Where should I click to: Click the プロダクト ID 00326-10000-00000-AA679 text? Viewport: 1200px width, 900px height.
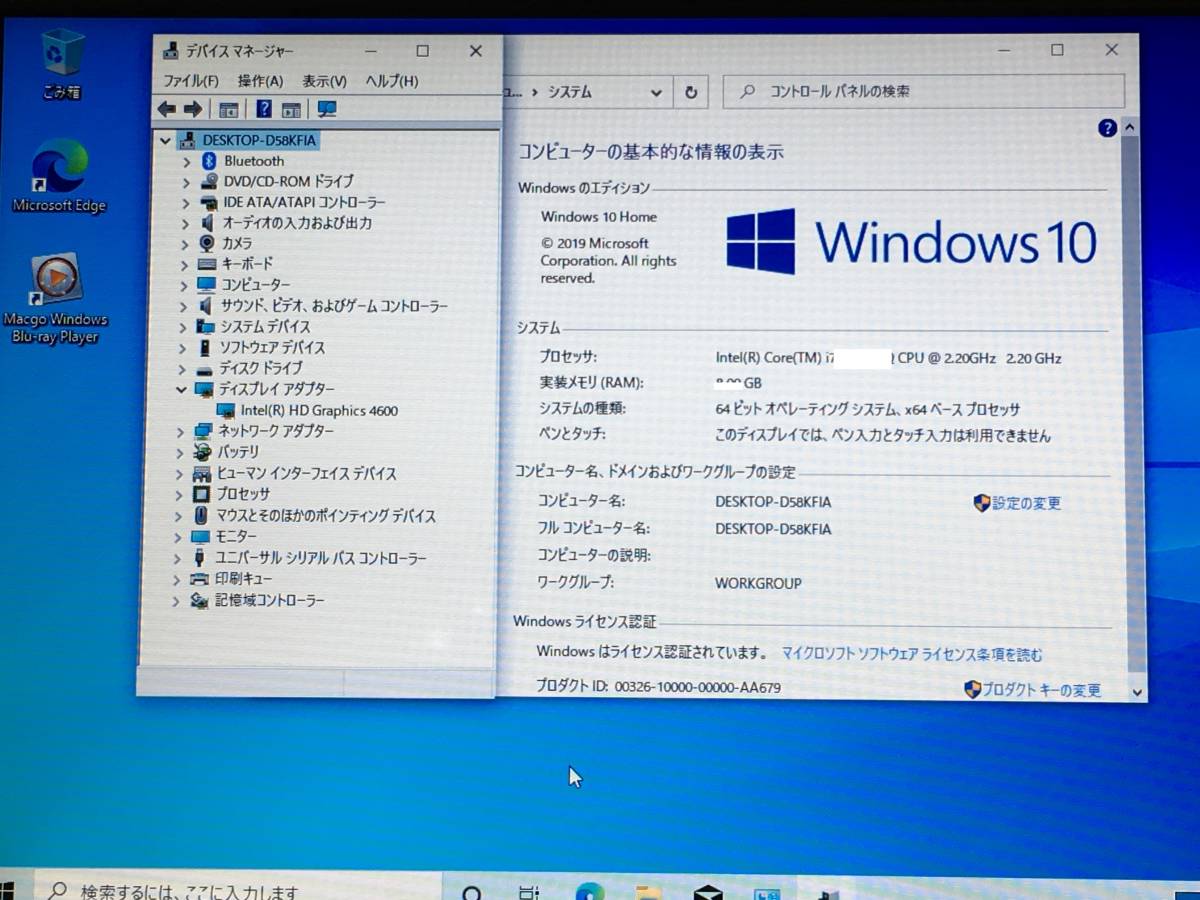(658, 687)
